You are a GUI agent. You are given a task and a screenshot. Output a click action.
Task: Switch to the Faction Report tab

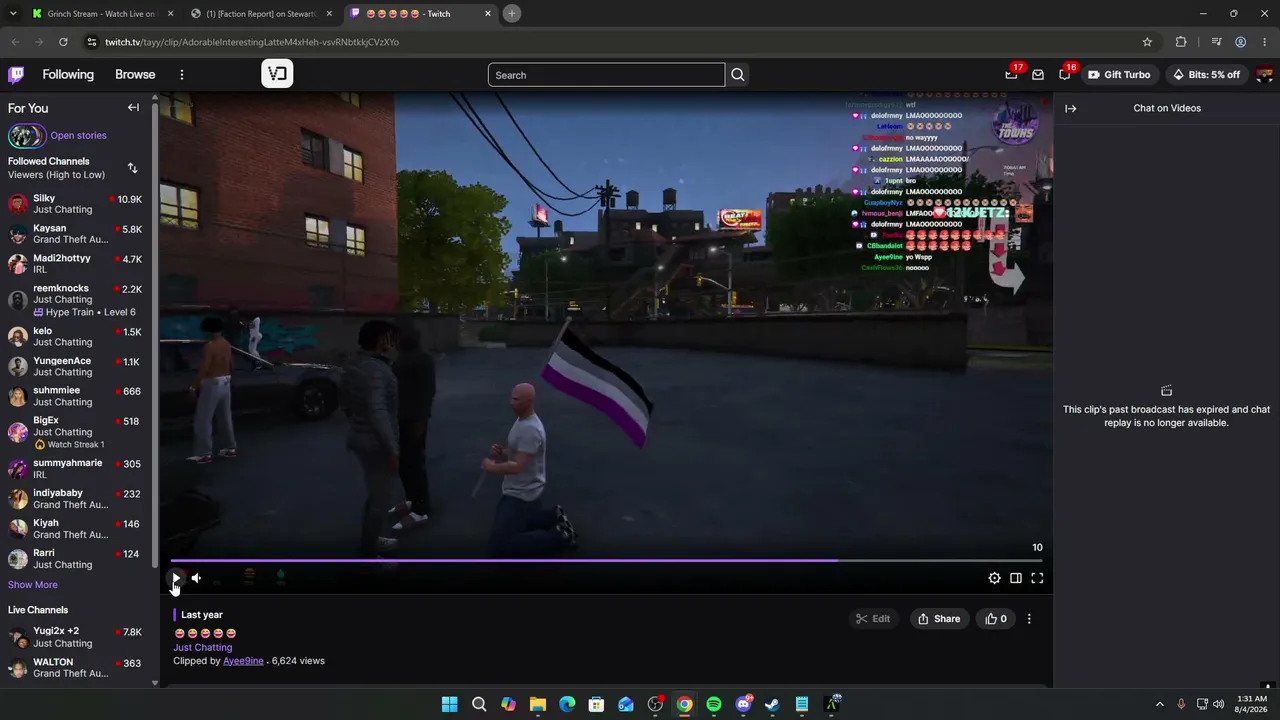(x=262, y=14)
